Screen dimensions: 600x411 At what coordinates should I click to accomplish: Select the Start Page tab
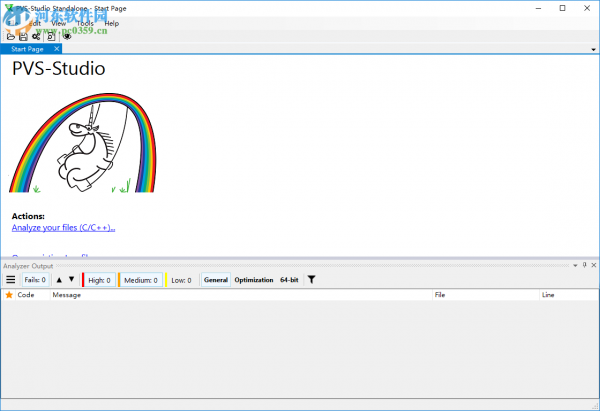point(27,49)
